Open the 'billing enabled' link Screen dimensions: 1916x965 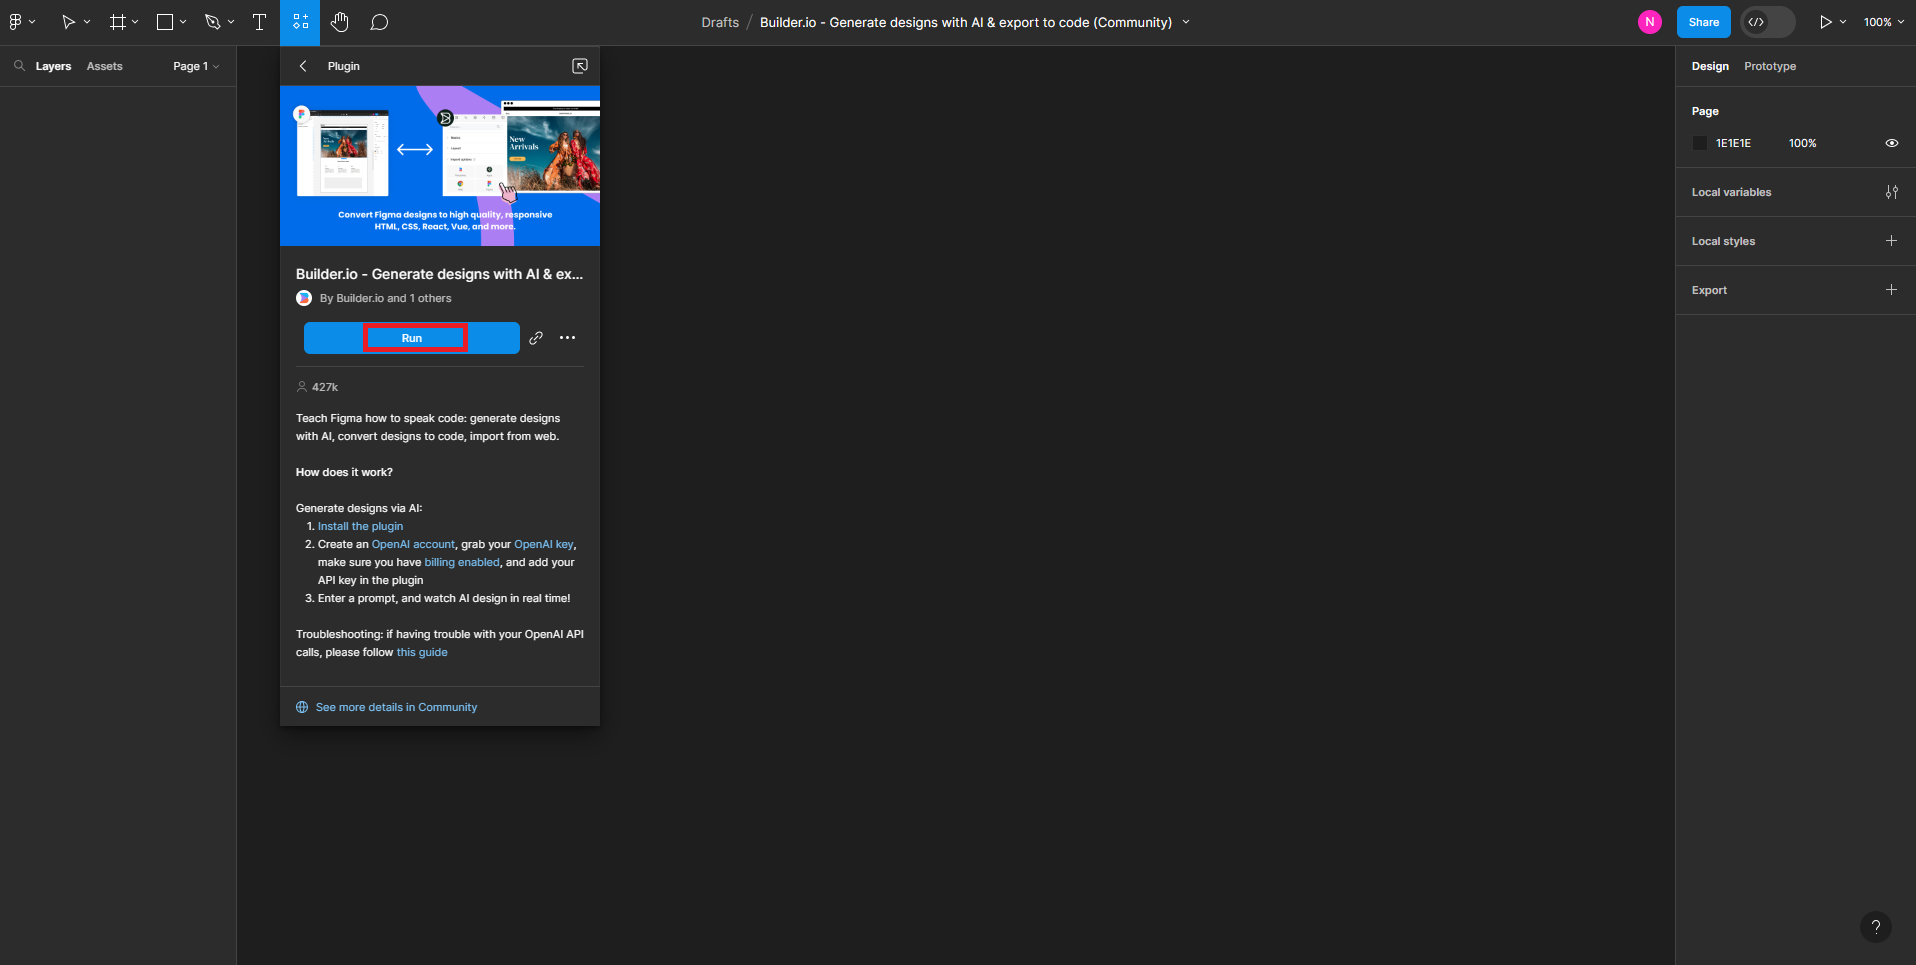coord(462,562)
